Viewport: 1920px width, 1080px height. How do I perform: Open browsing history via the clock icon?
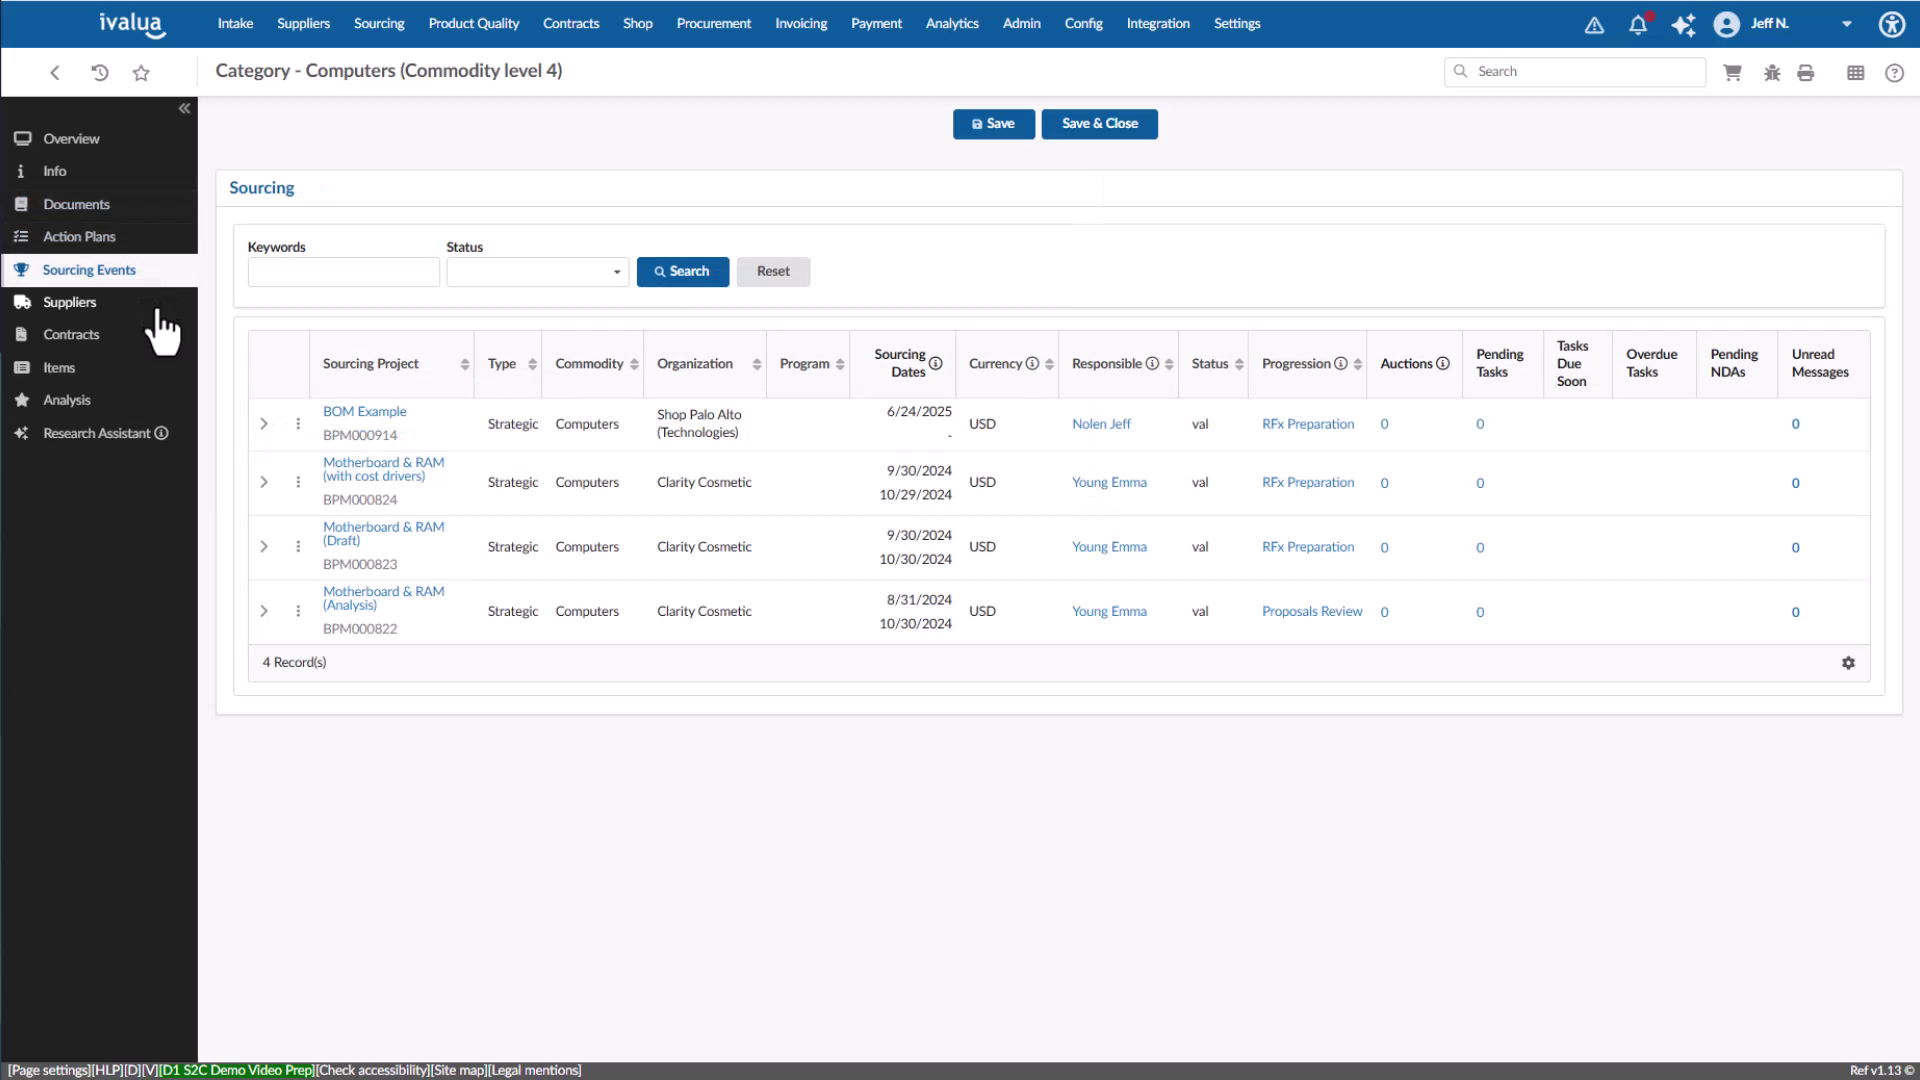point(98,73)
